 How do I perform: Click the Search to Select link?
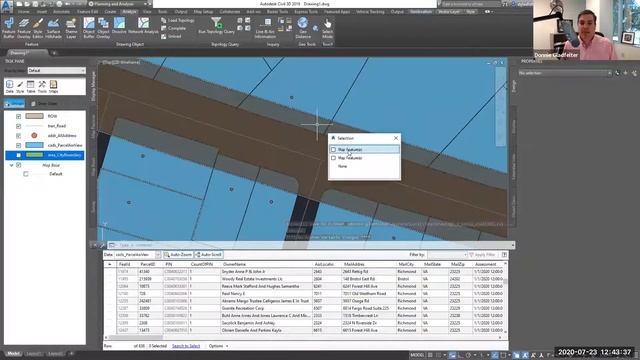click(x=186, y=346)
